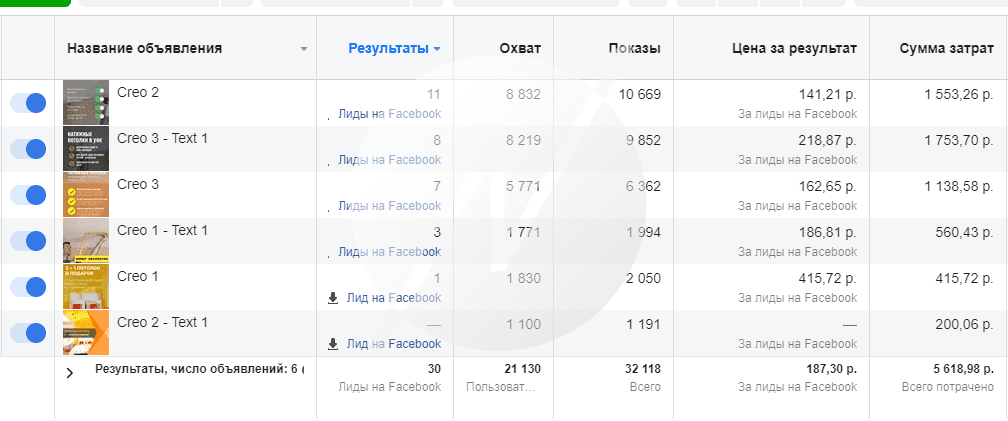Open the ad named Creo 2
1008x421 pixels.
coord(138,92)
